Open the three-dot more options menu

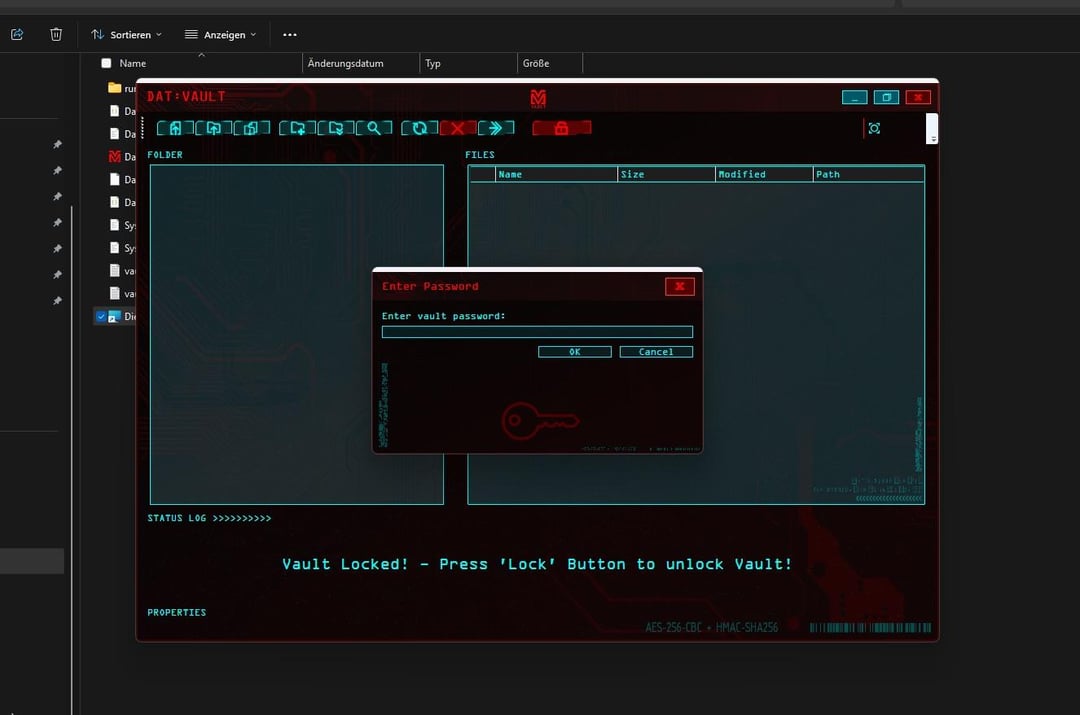[290, 34]
